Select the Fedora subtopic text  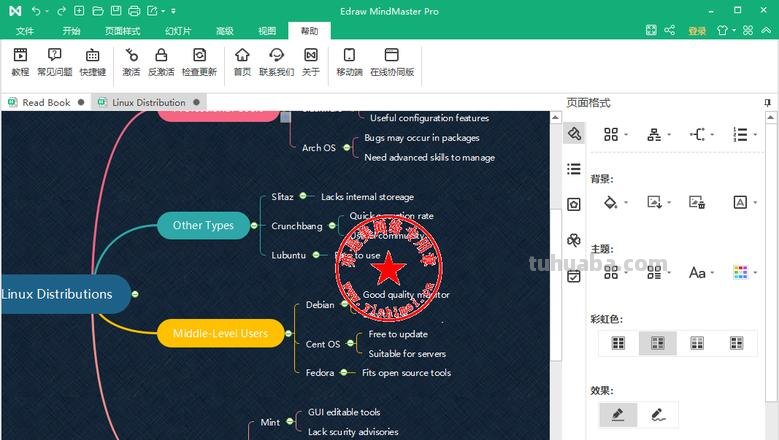tap(320, 372)
